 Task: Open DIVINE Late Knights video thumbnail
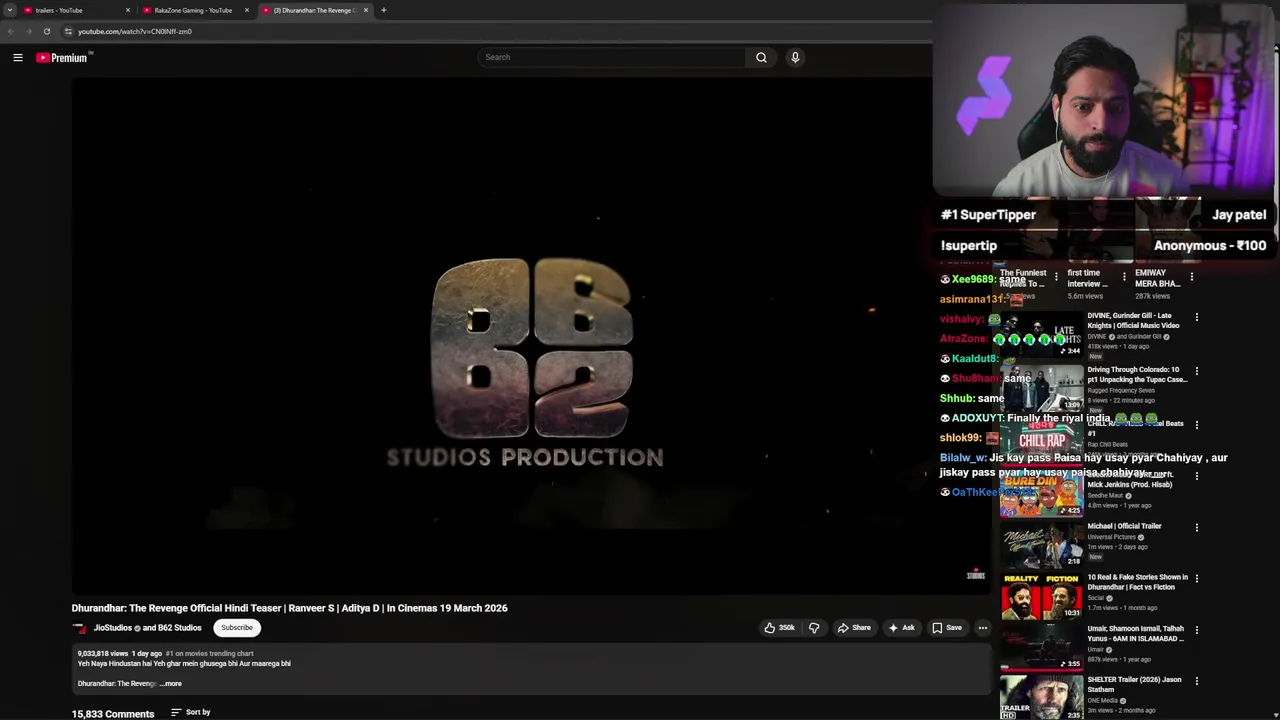(x=1041, y=335)
